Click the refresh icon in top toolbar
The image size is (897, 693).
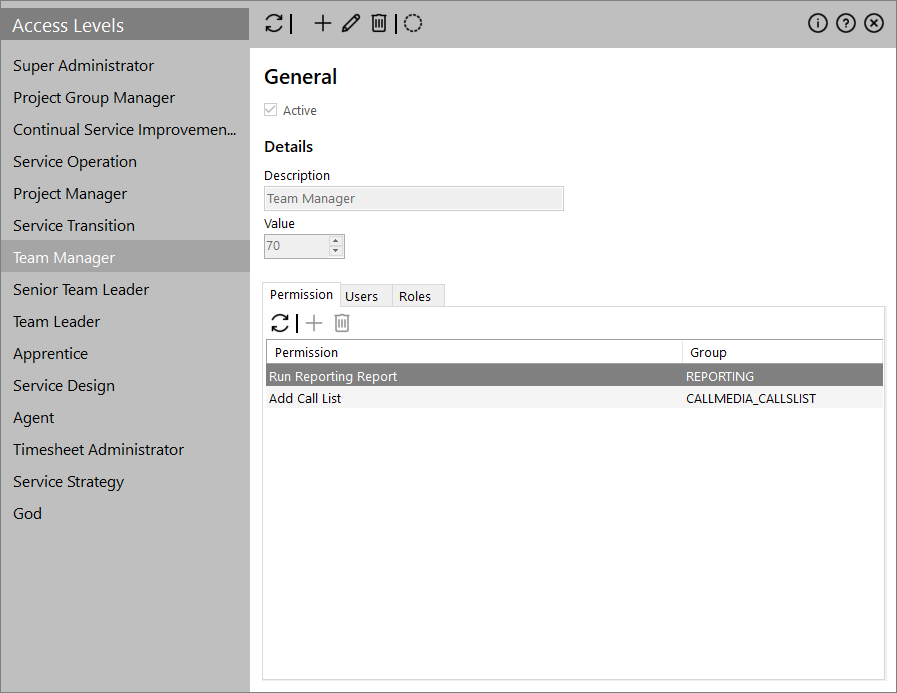(274, 23)
